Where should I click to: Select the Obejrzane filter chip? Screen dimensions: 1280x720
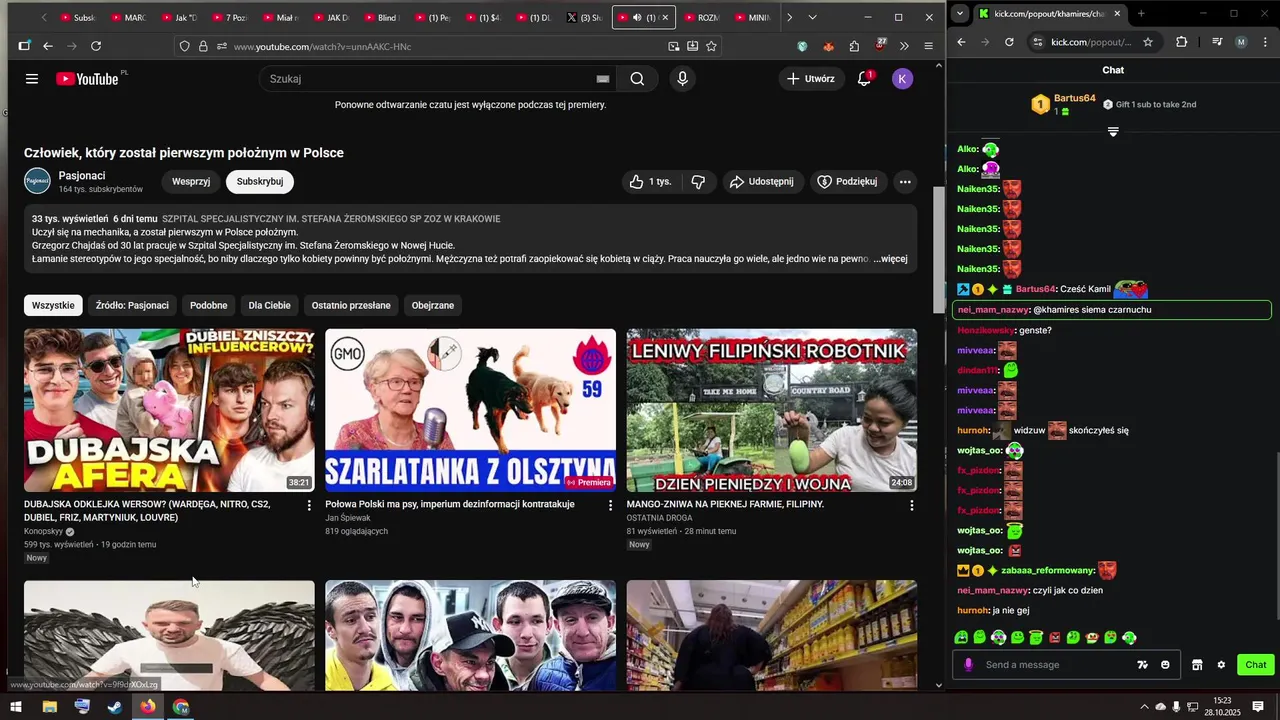coord(433,305)
